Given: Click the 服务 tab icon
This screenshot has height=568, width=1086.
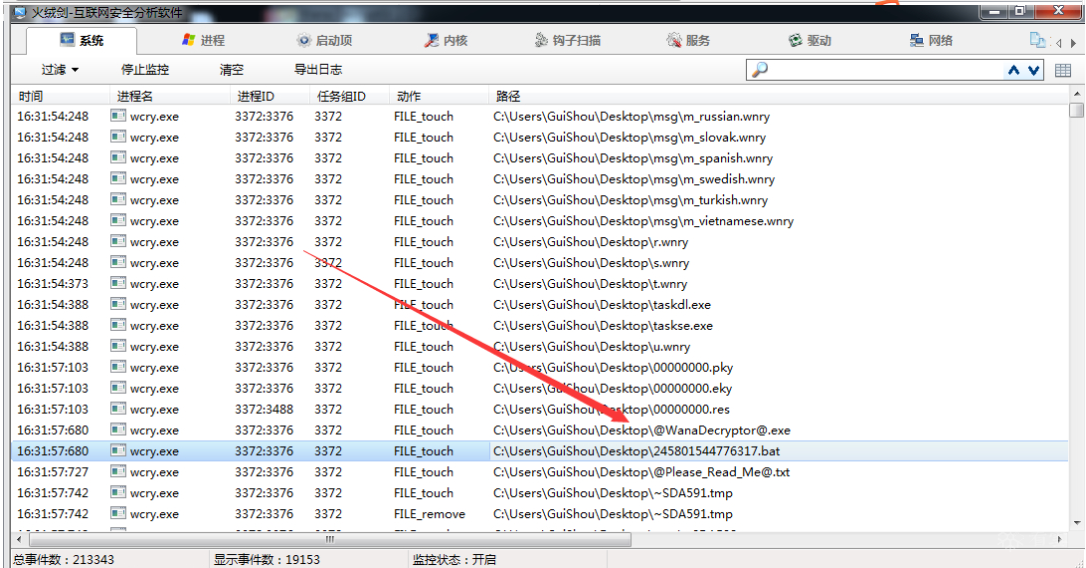Looking at the screenshot, I should (x=674, y=40).
